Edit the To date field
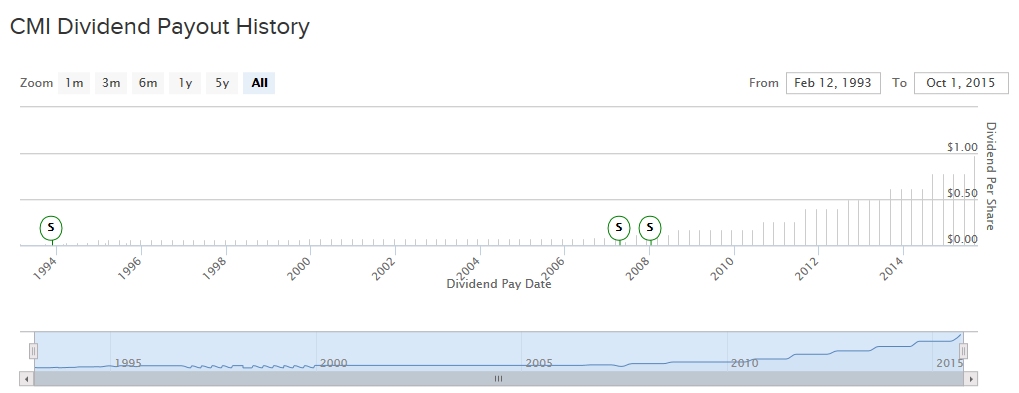Viewport: 1019px width, 393px height. pyautogui.click(x=961, y=83)
